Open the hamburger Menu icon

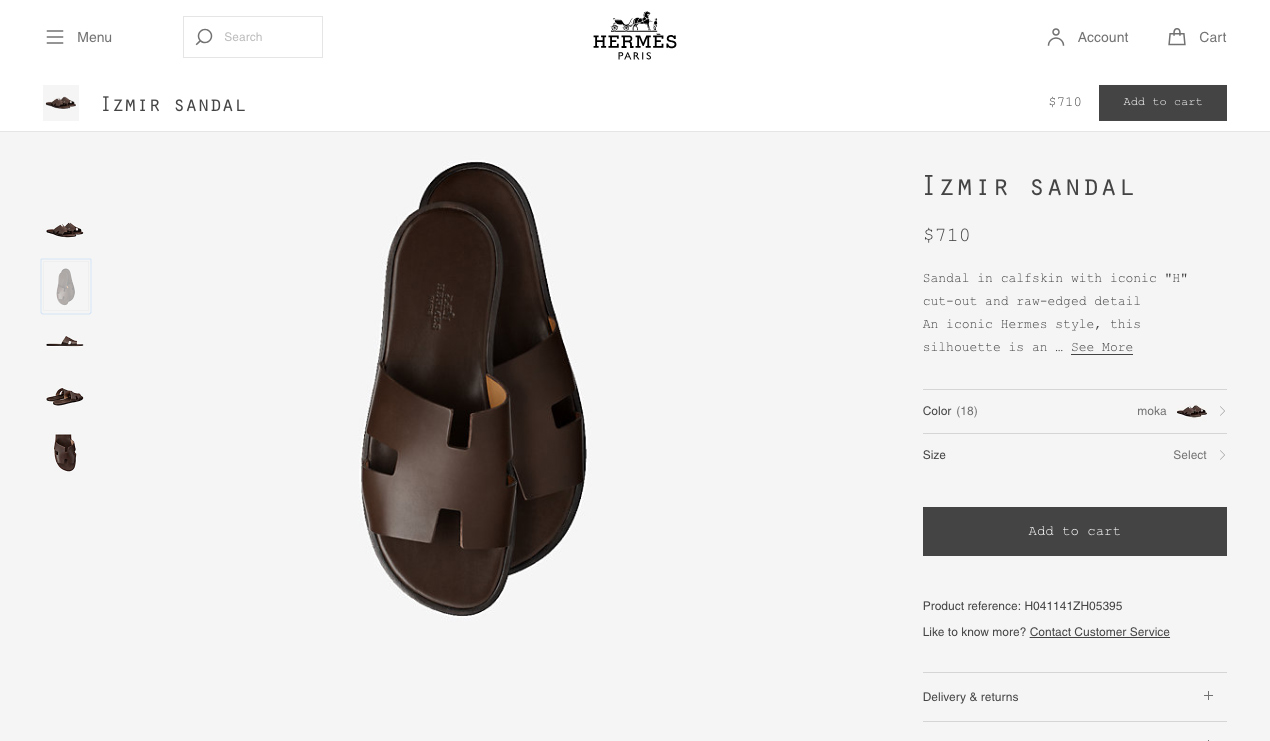[54, 37]
